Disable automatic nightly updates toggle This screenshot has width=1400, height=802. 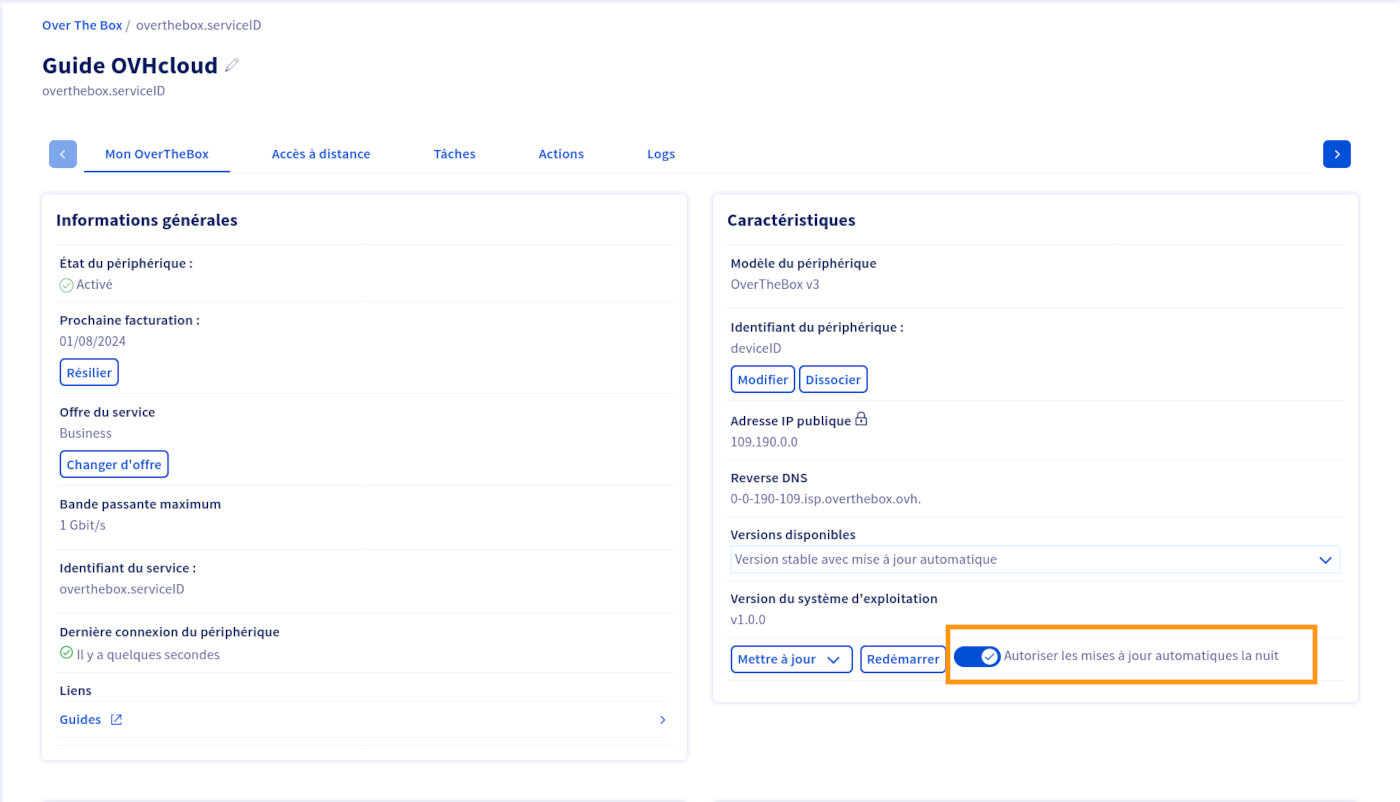(x=976, y=657)
